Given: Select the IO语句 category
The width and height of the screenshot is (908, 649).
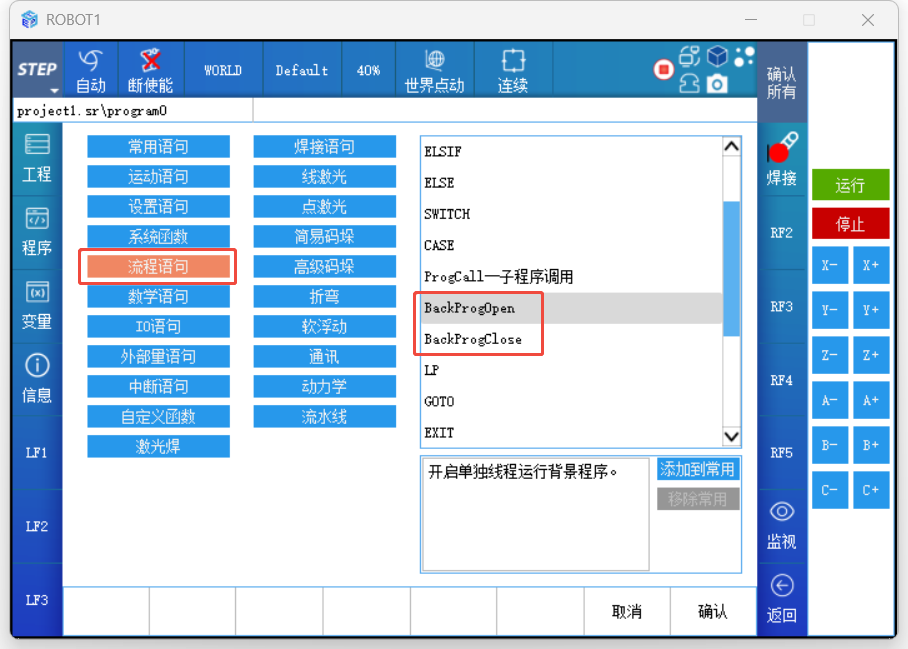Looking at the screenshot, I should pos(158,326).
